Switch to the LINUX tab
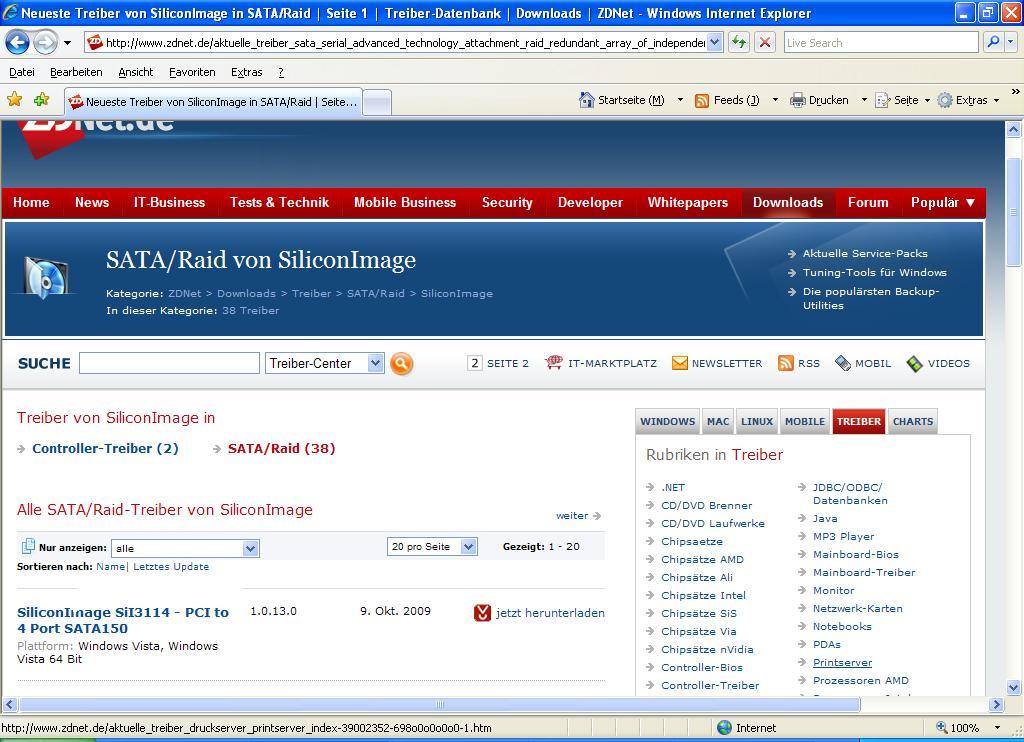This screenshot has height=742, width=1024. pyautogui.click(x=757, y=421)
